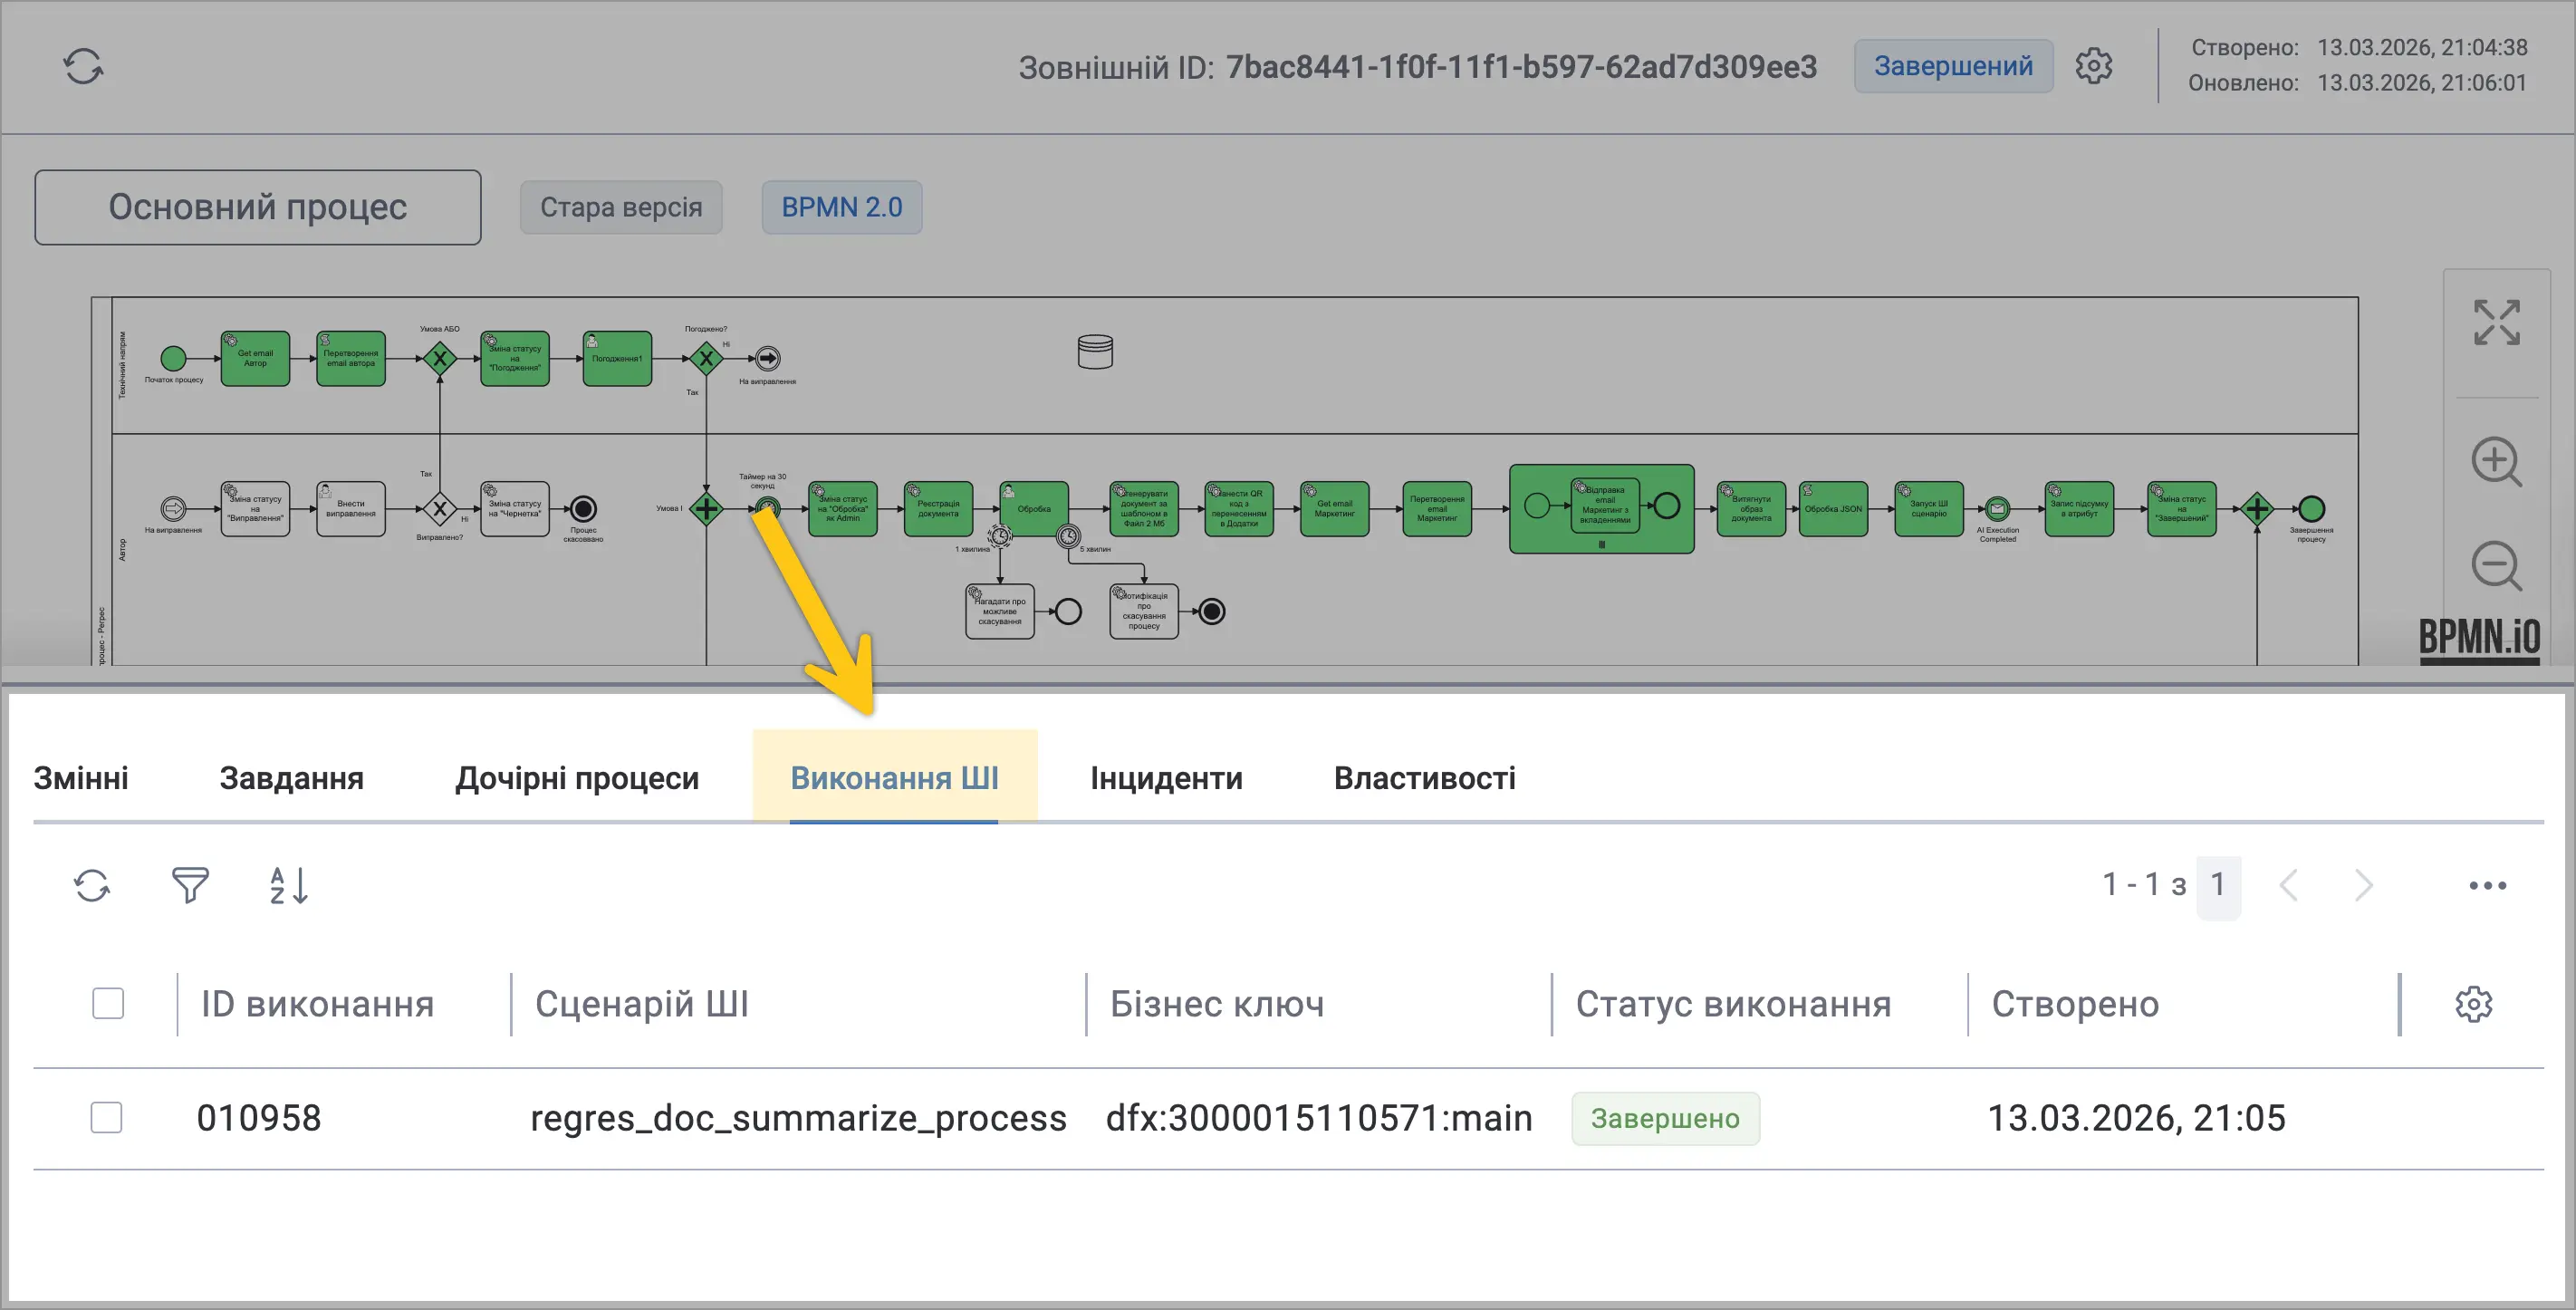This screenshot has width=2576, height=1310.
Task: Click page number 1 in pagination
Action: click(x=2218, y=885)
